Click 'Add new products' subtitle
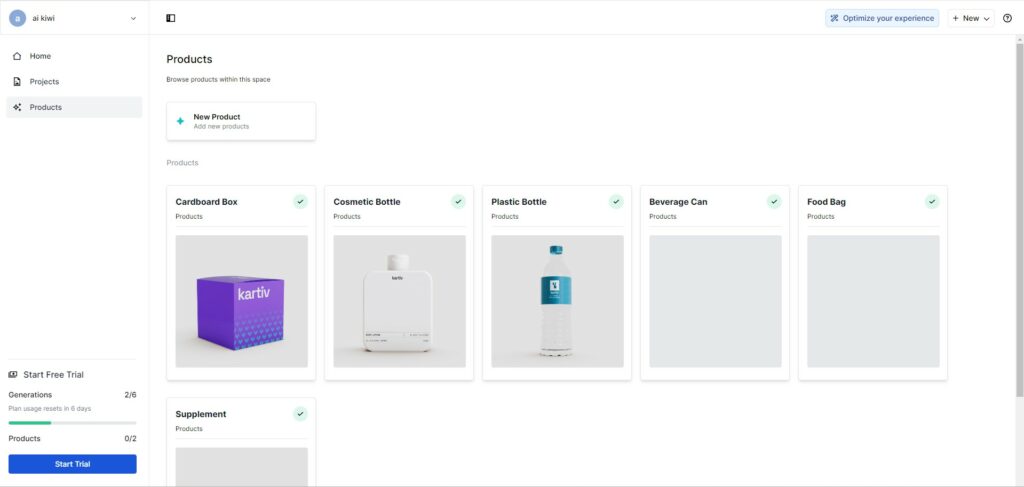The width and height of the screenshot is (1024, 487). 221,127
